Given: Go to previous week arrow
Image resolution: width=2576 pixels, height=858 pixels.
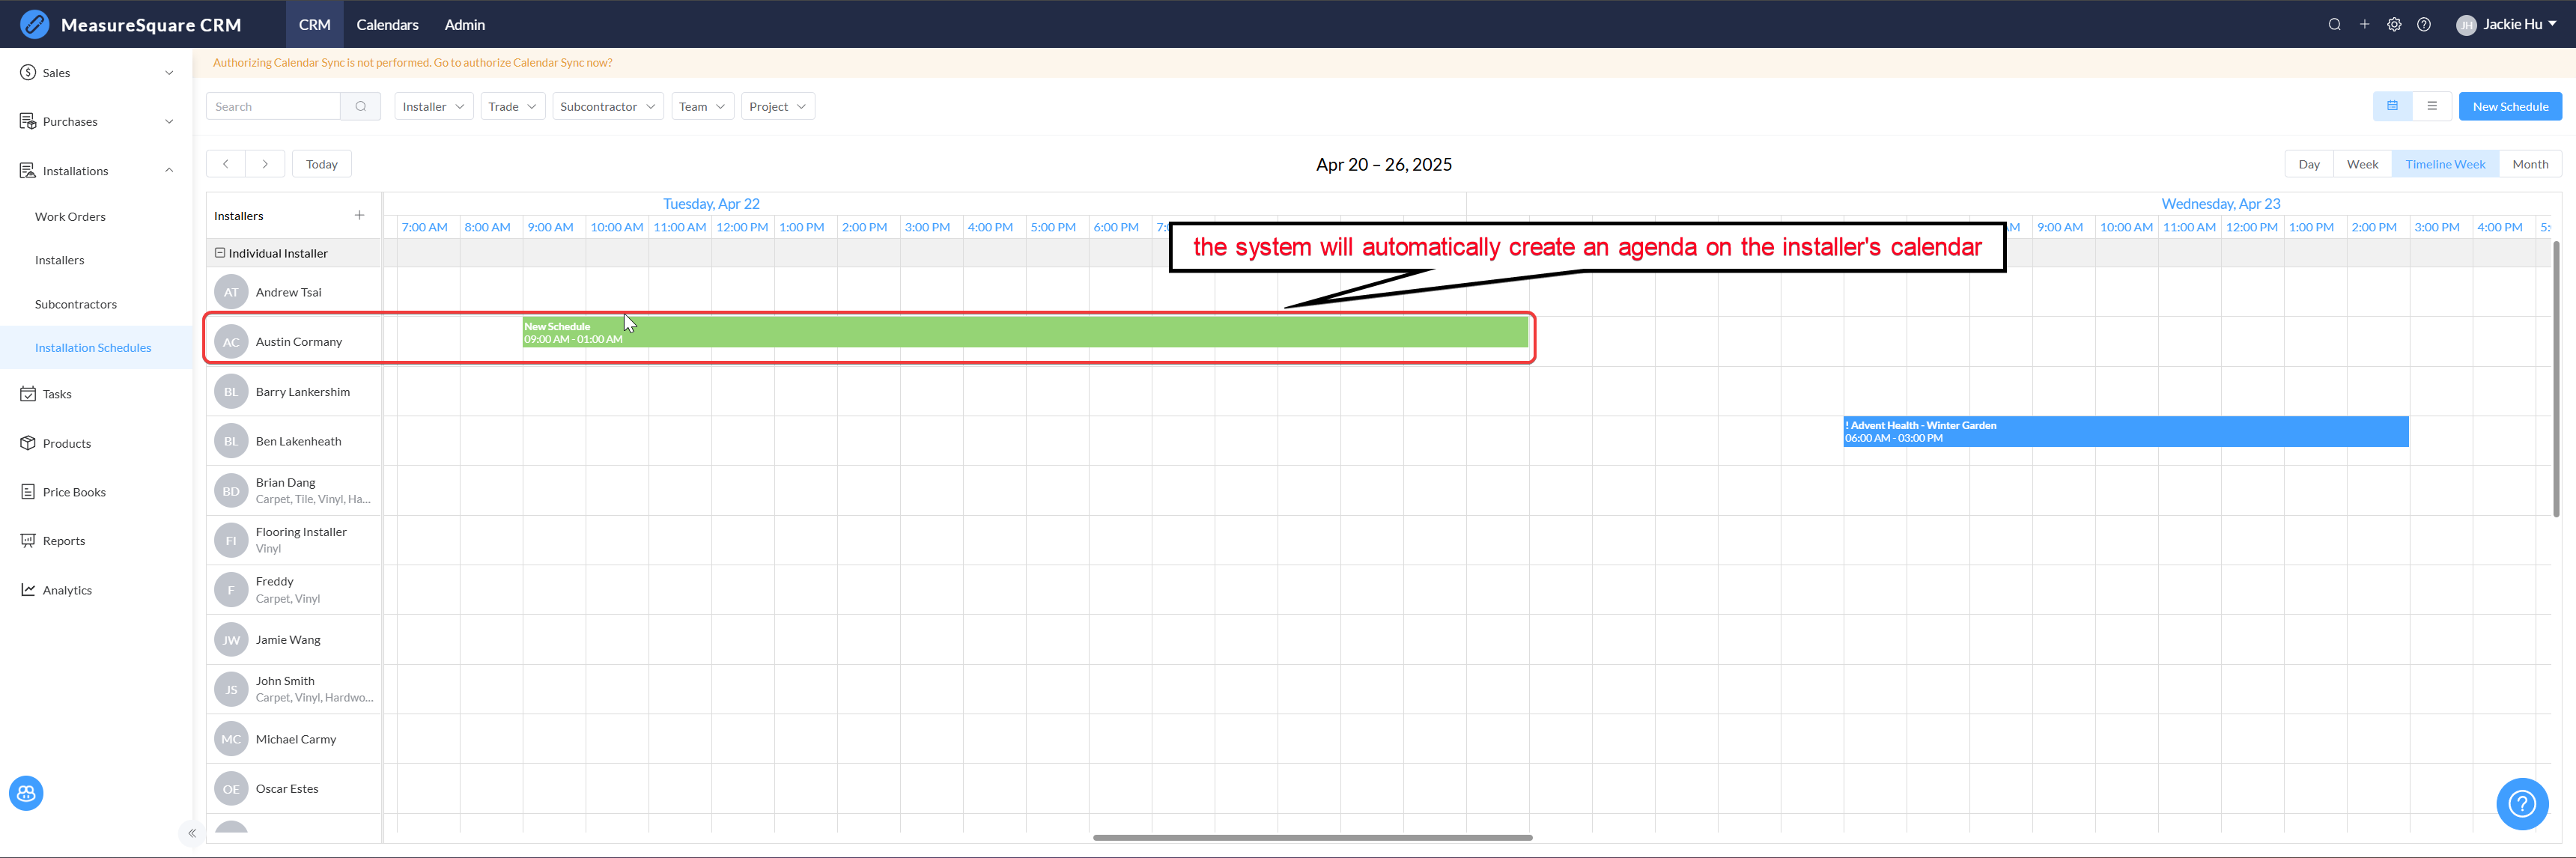Looking at the screenshot, I should [x=226, y=164].
